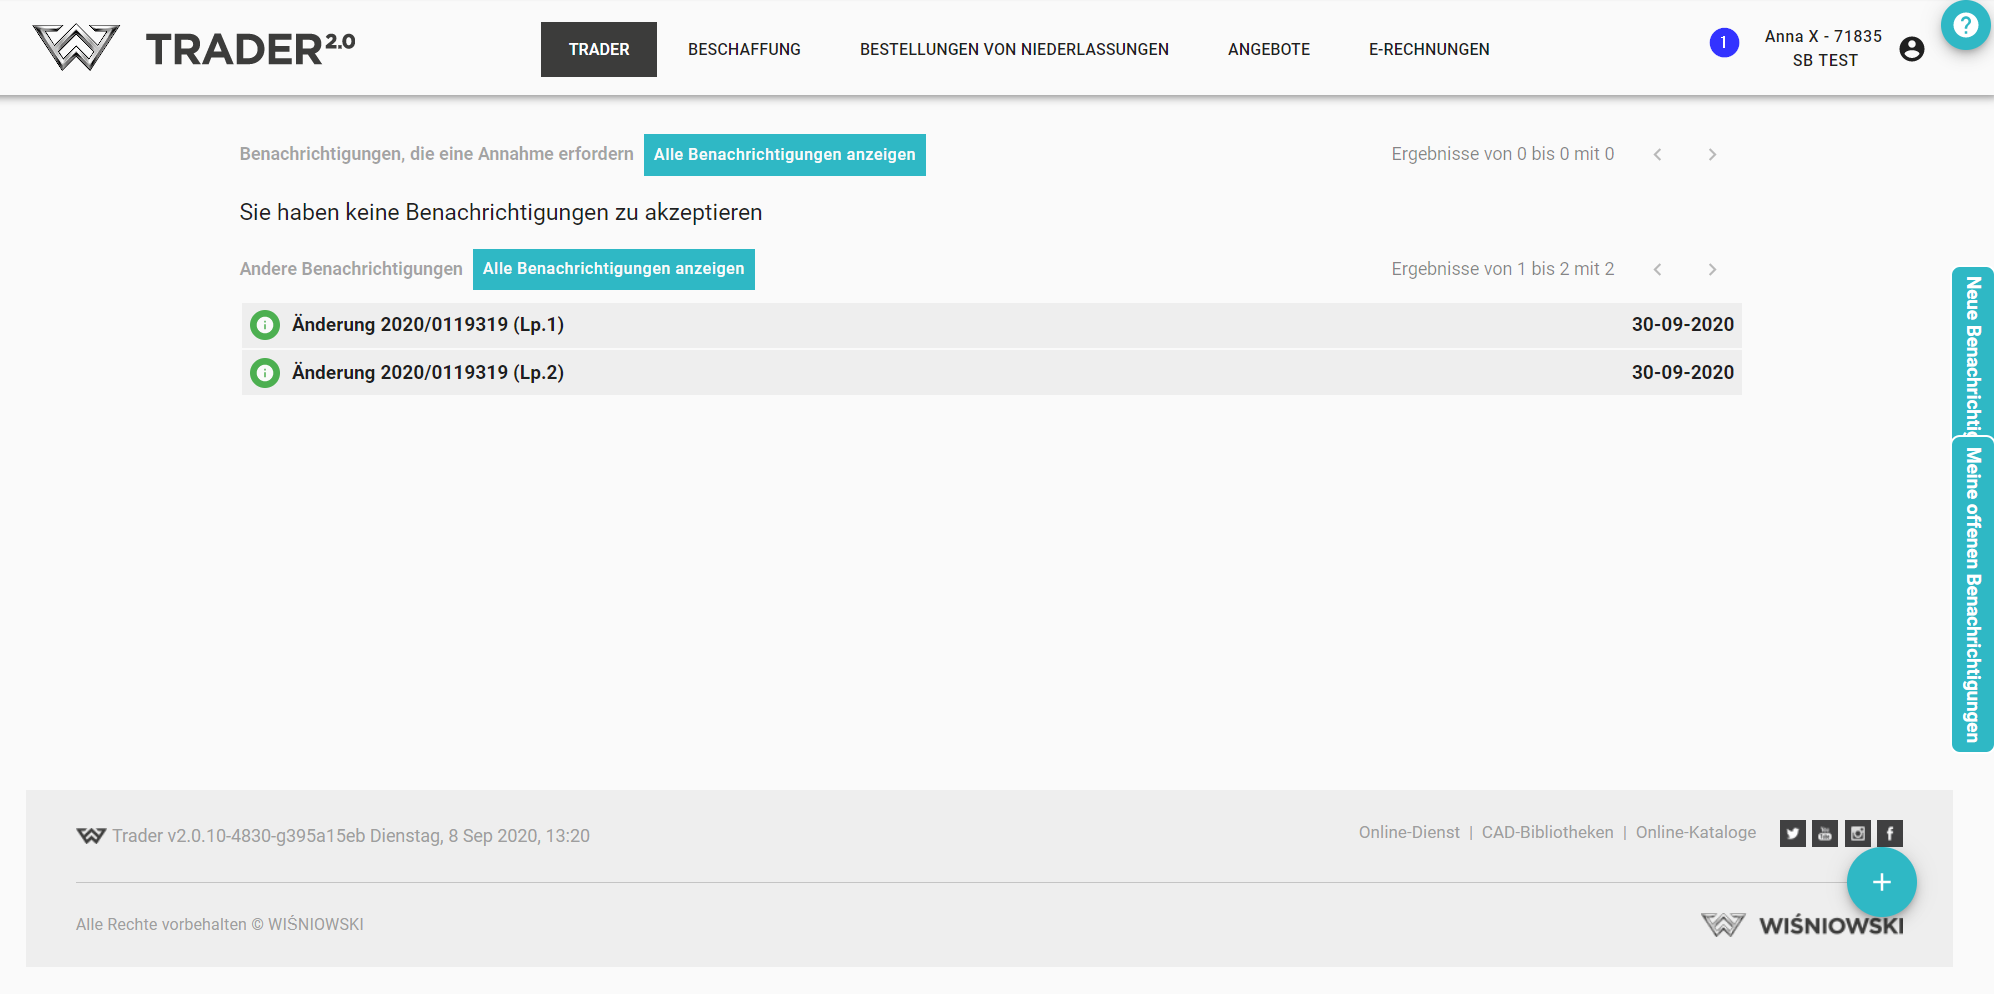Viewport: 1994px width, 994px height.
Task: Go to next page of other notifications
Action: 1712,270
